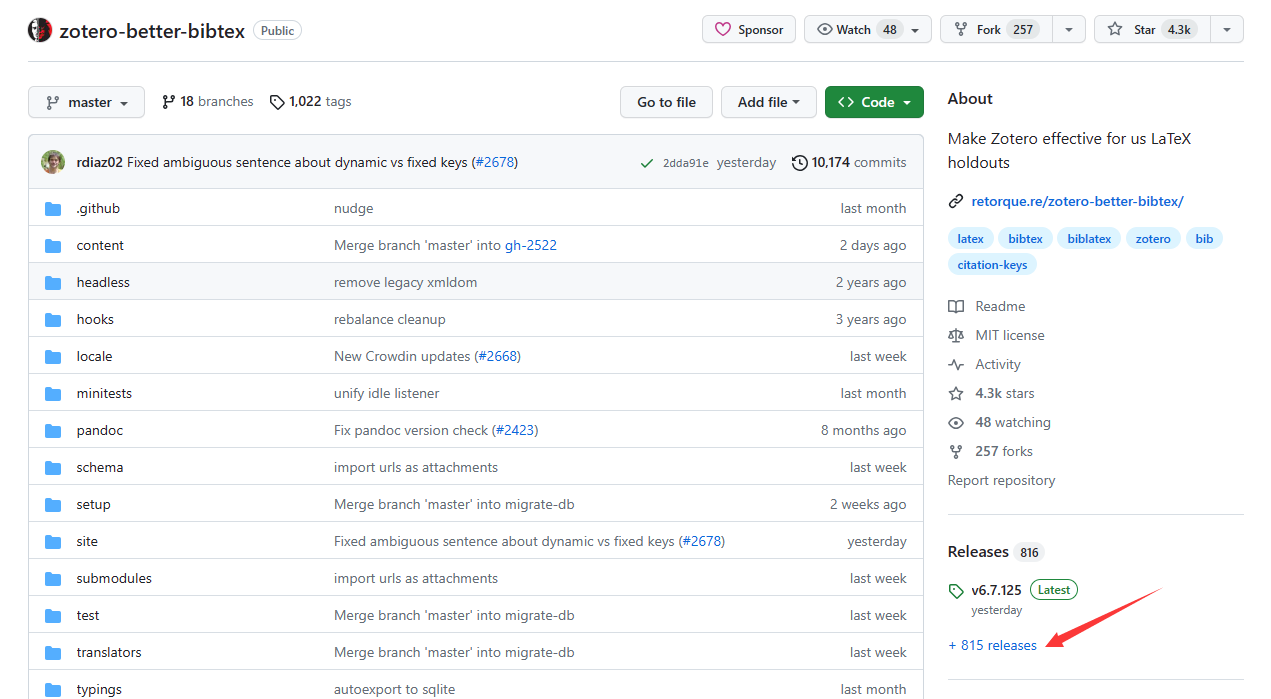Click the hooks folder icon

coord(53,320)
